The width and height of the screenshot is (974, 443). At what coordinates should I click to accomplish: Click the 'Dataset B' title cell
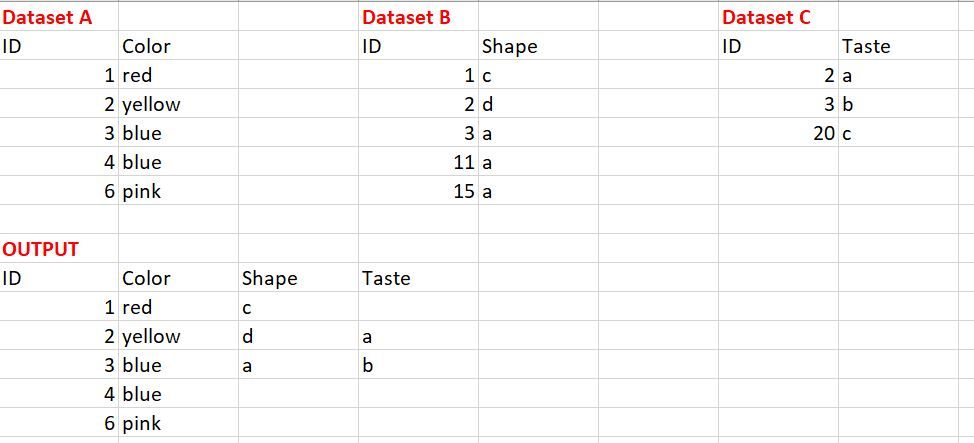coord(406,17)
